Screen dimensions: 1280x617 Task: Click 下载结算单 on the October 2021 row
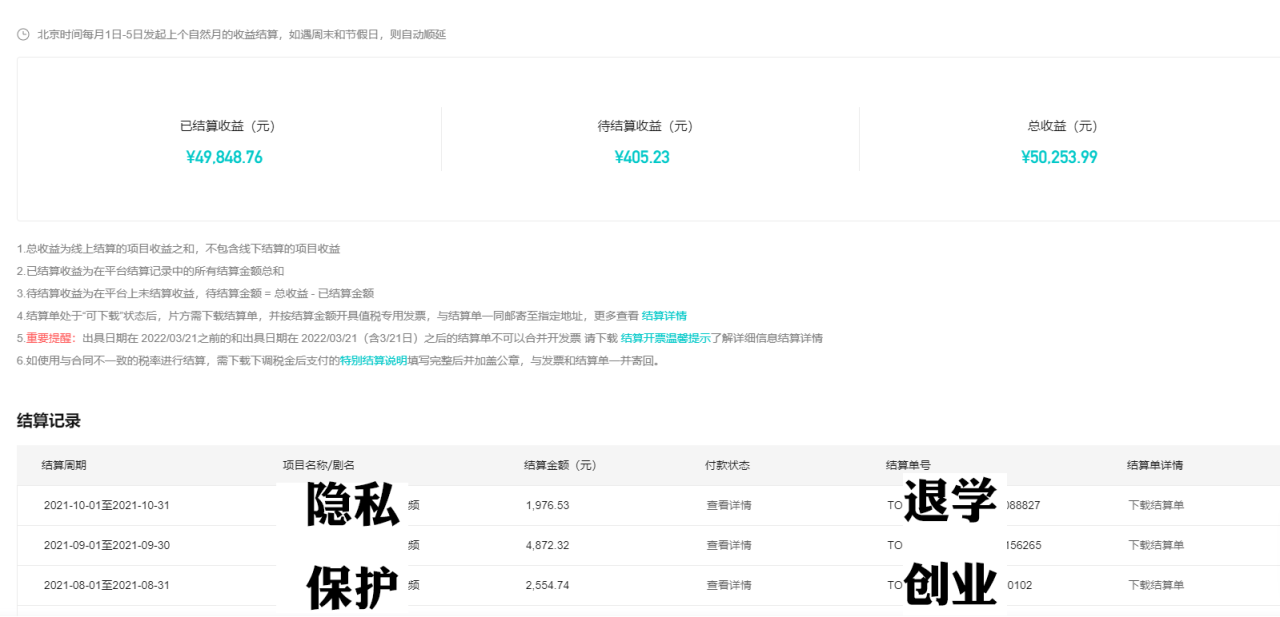1156,505
